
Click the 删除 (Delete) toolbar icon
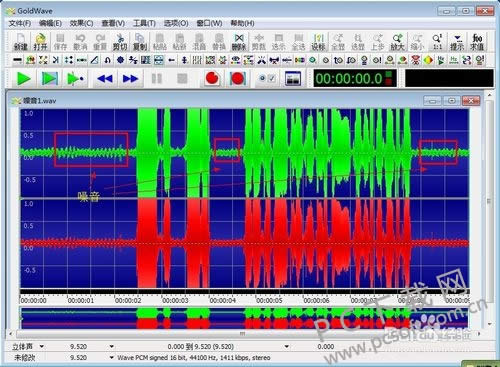pyautogui.click(x=239, y=42)
